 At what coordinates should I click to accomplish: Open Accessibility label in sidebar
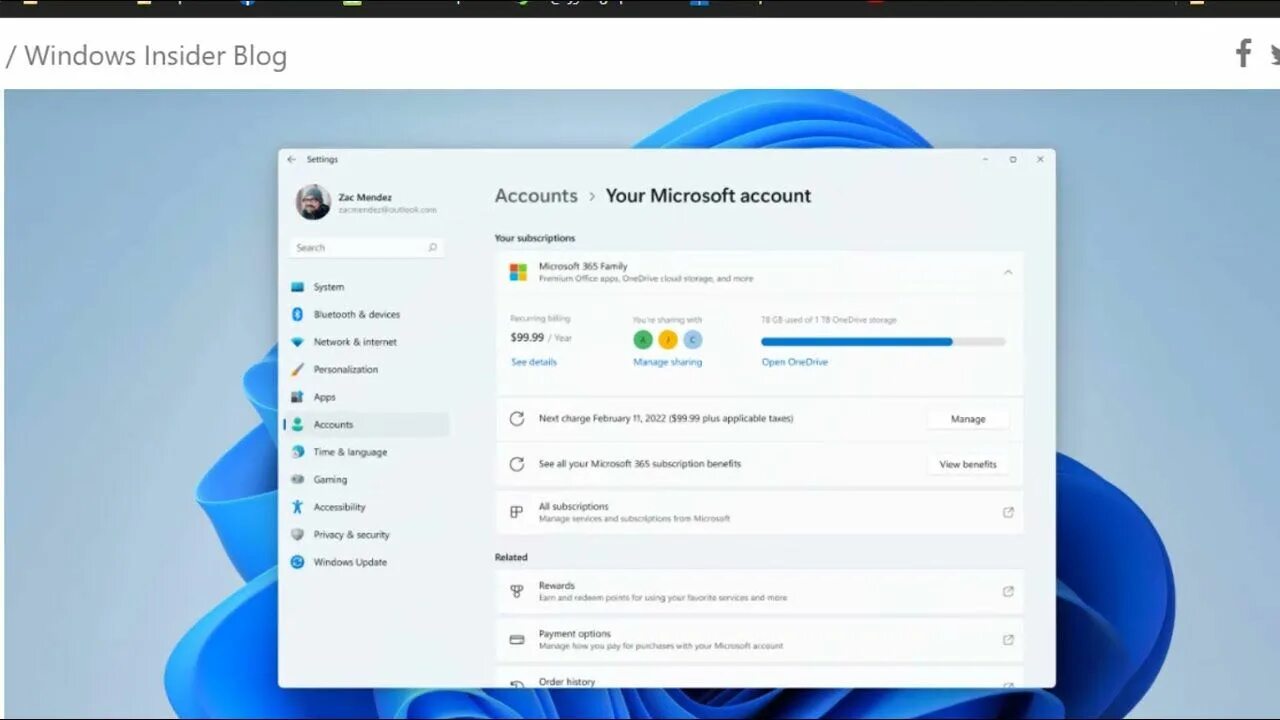339,507
